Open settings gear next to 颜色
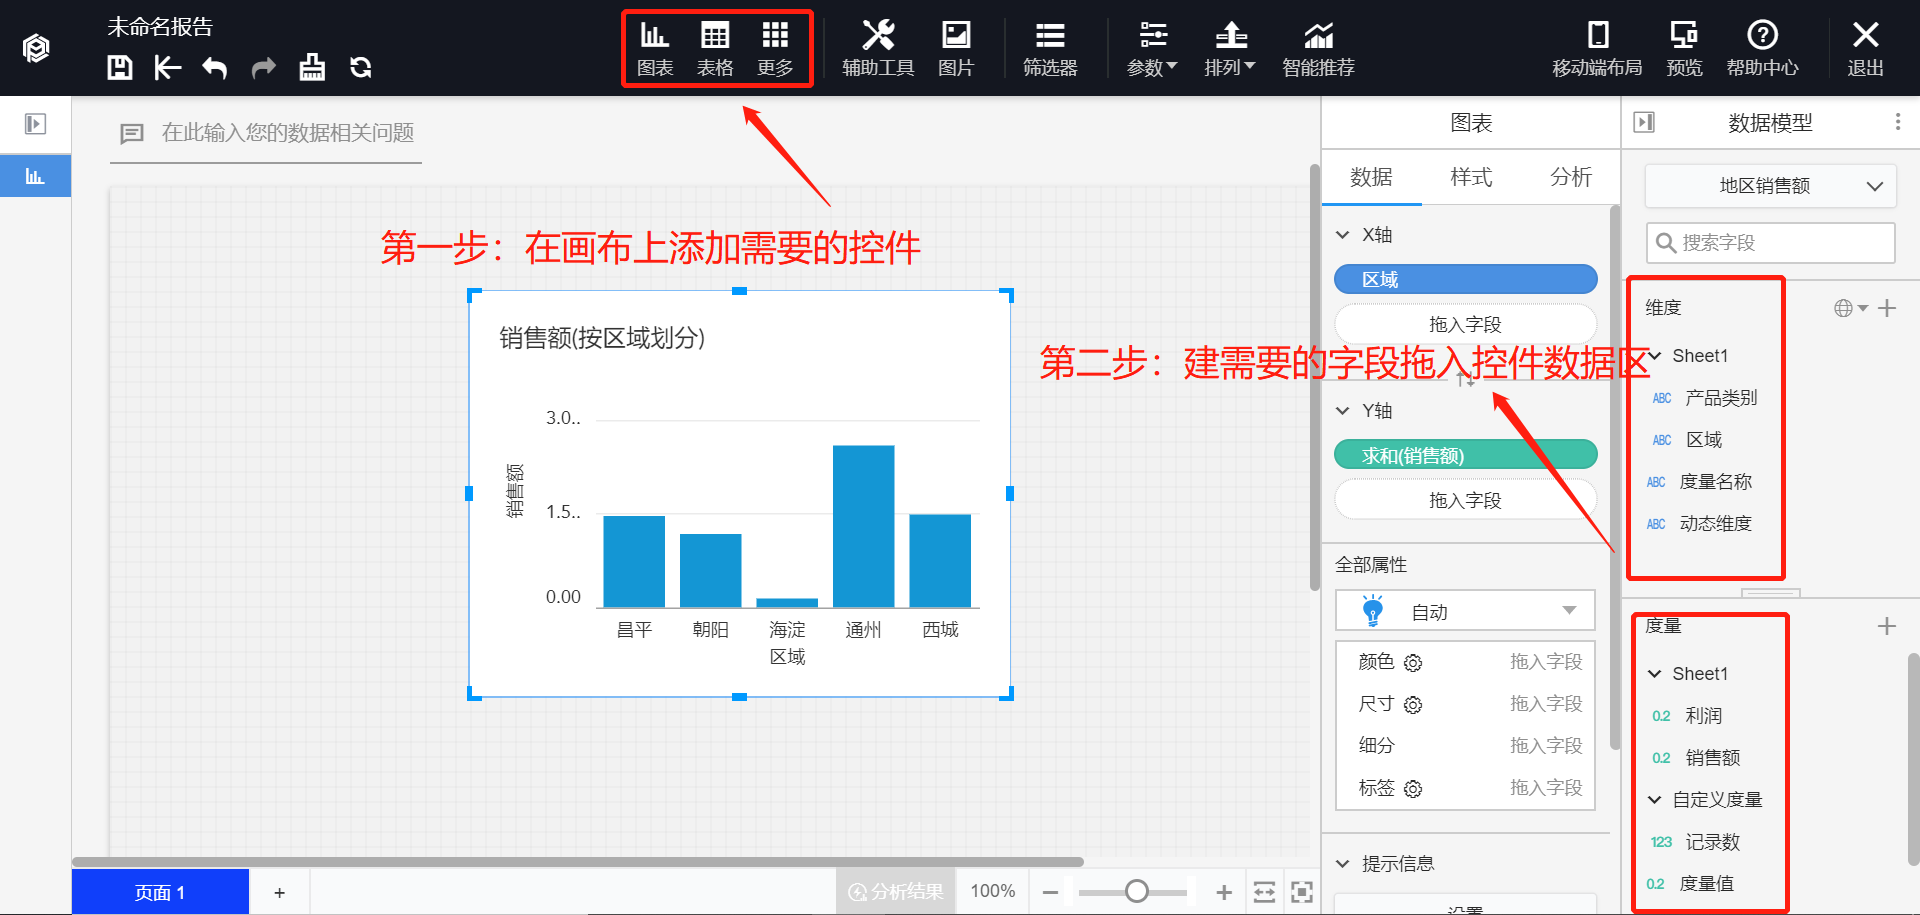 point(1413,663)
